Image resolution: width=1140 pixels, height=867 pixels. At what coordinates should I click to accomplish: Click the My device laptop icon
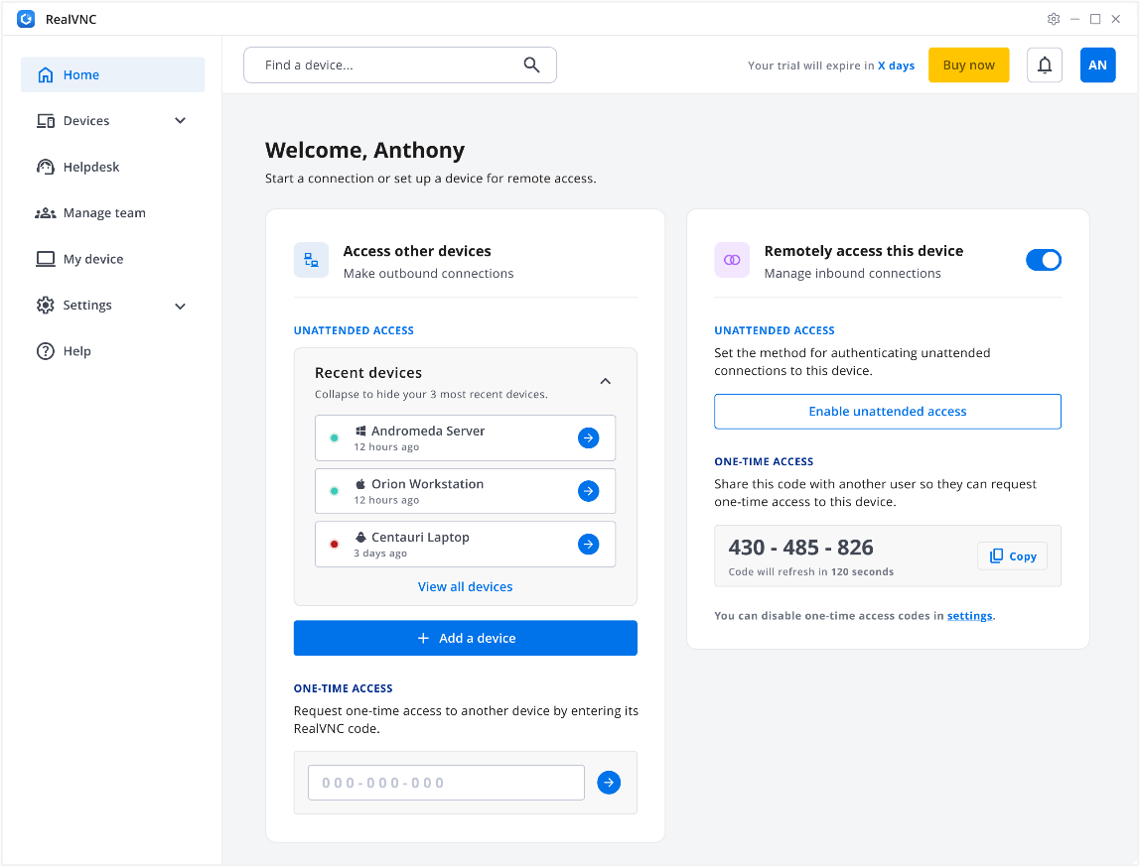(46, 259)
